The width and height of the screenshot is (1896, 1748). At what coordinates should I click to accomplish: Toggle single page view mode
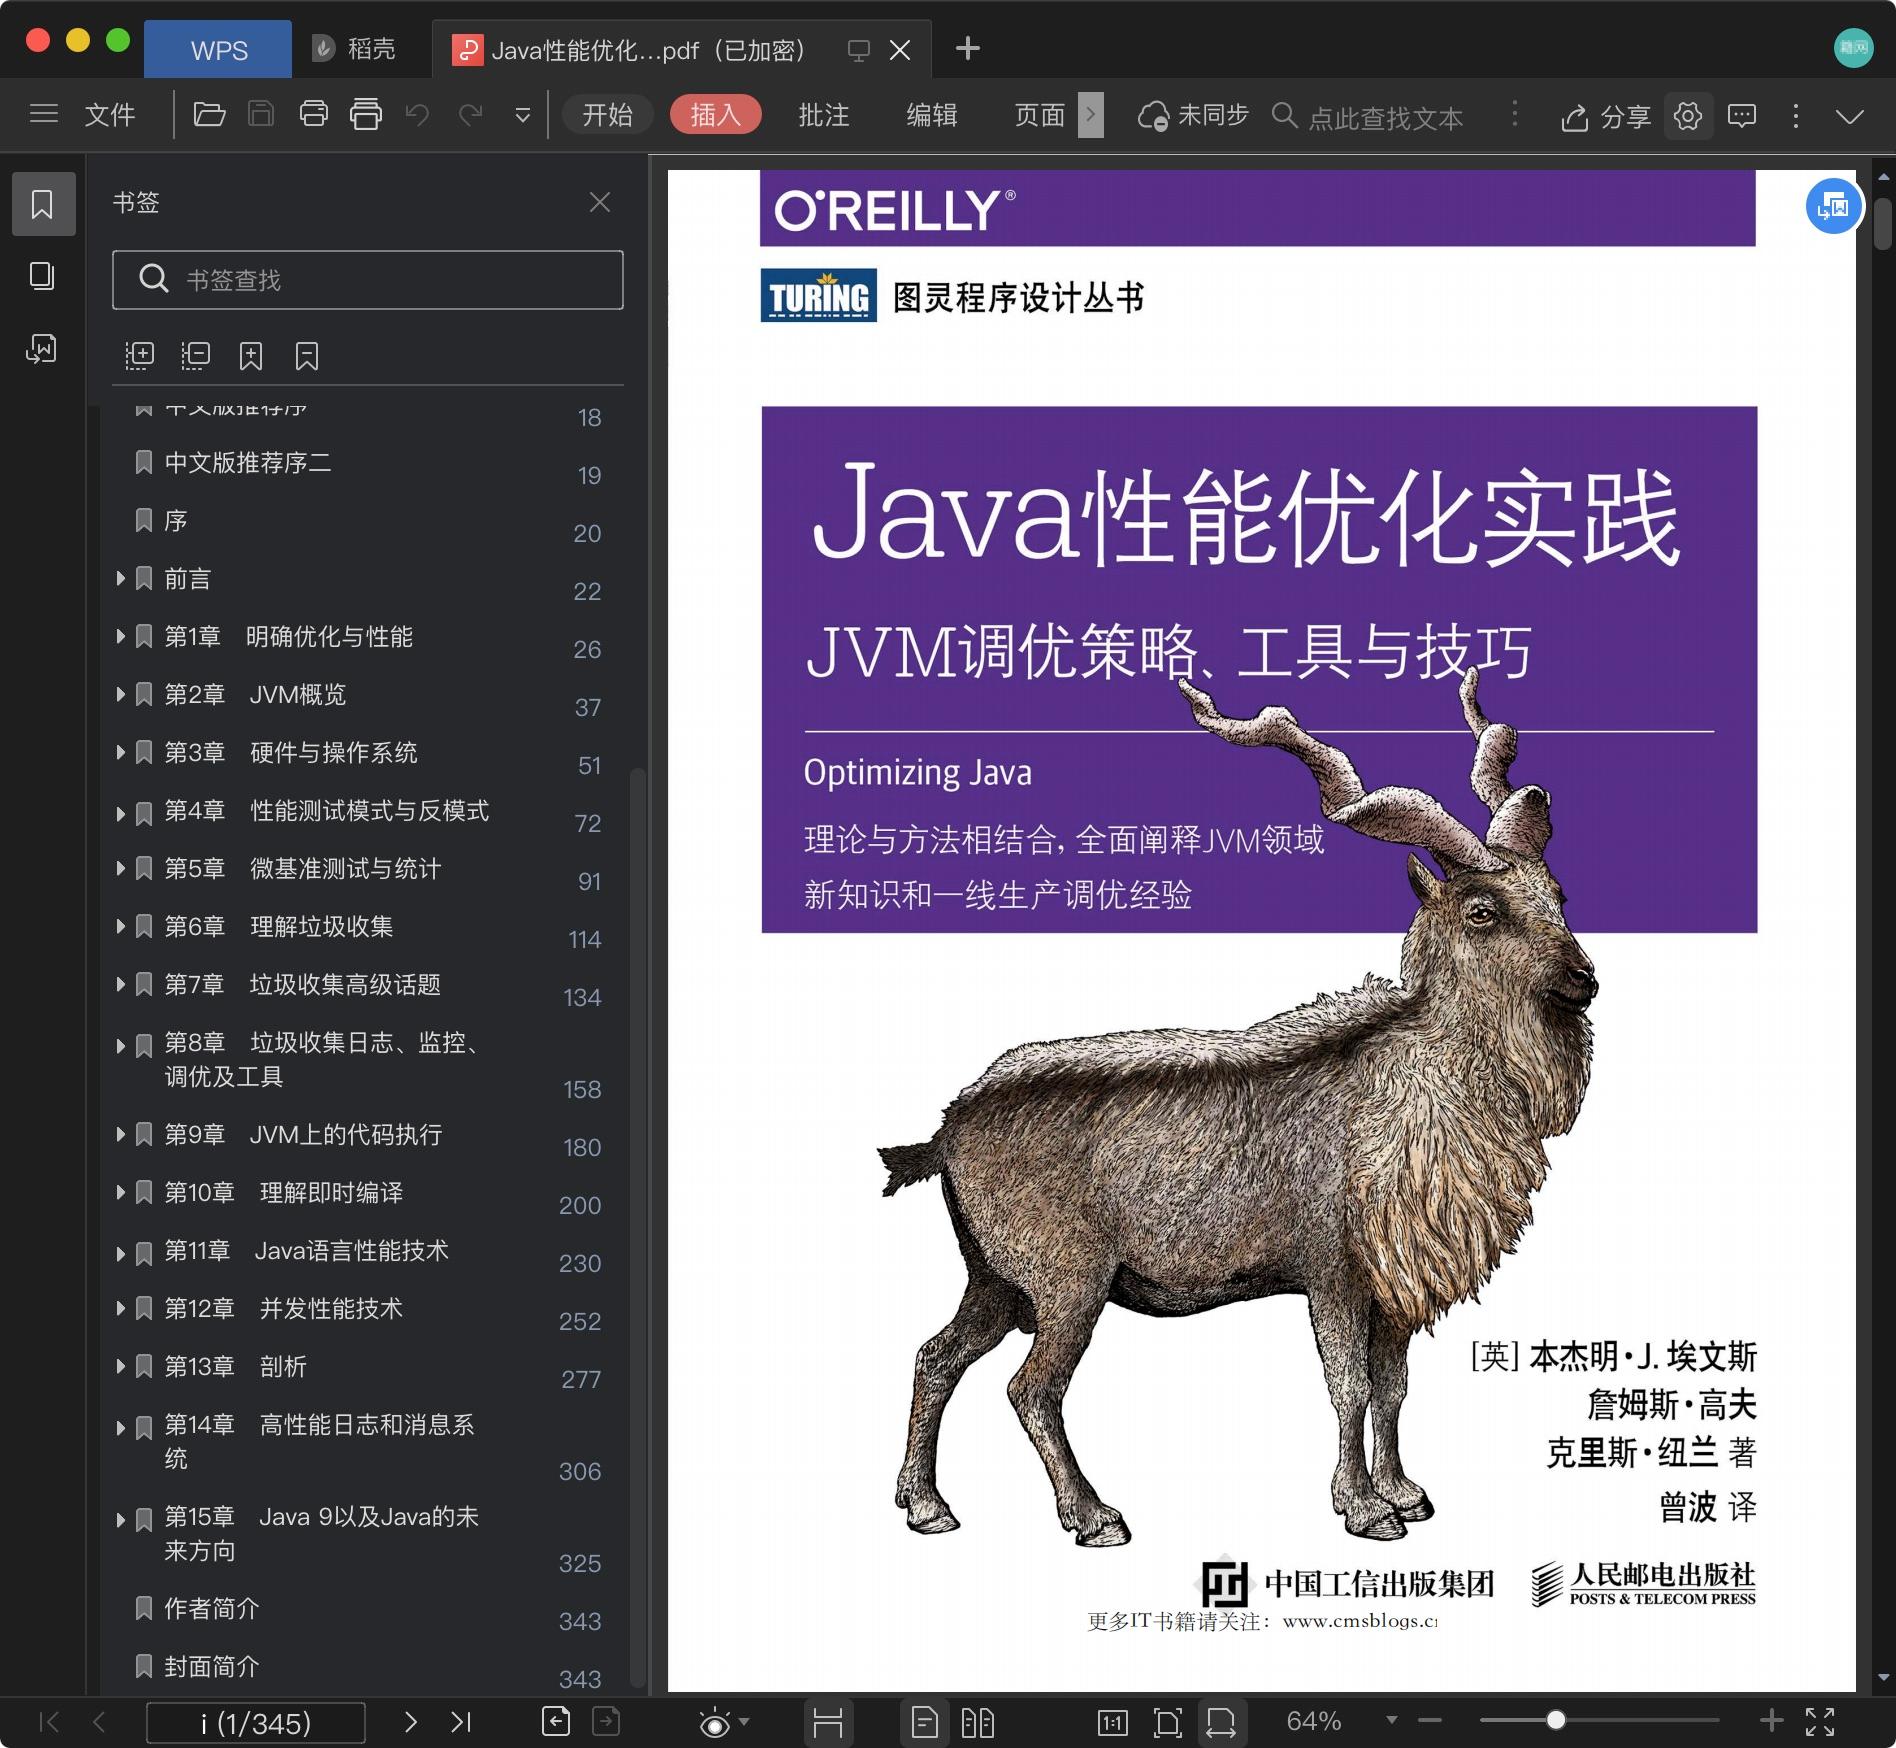(x=925, y=1722)
